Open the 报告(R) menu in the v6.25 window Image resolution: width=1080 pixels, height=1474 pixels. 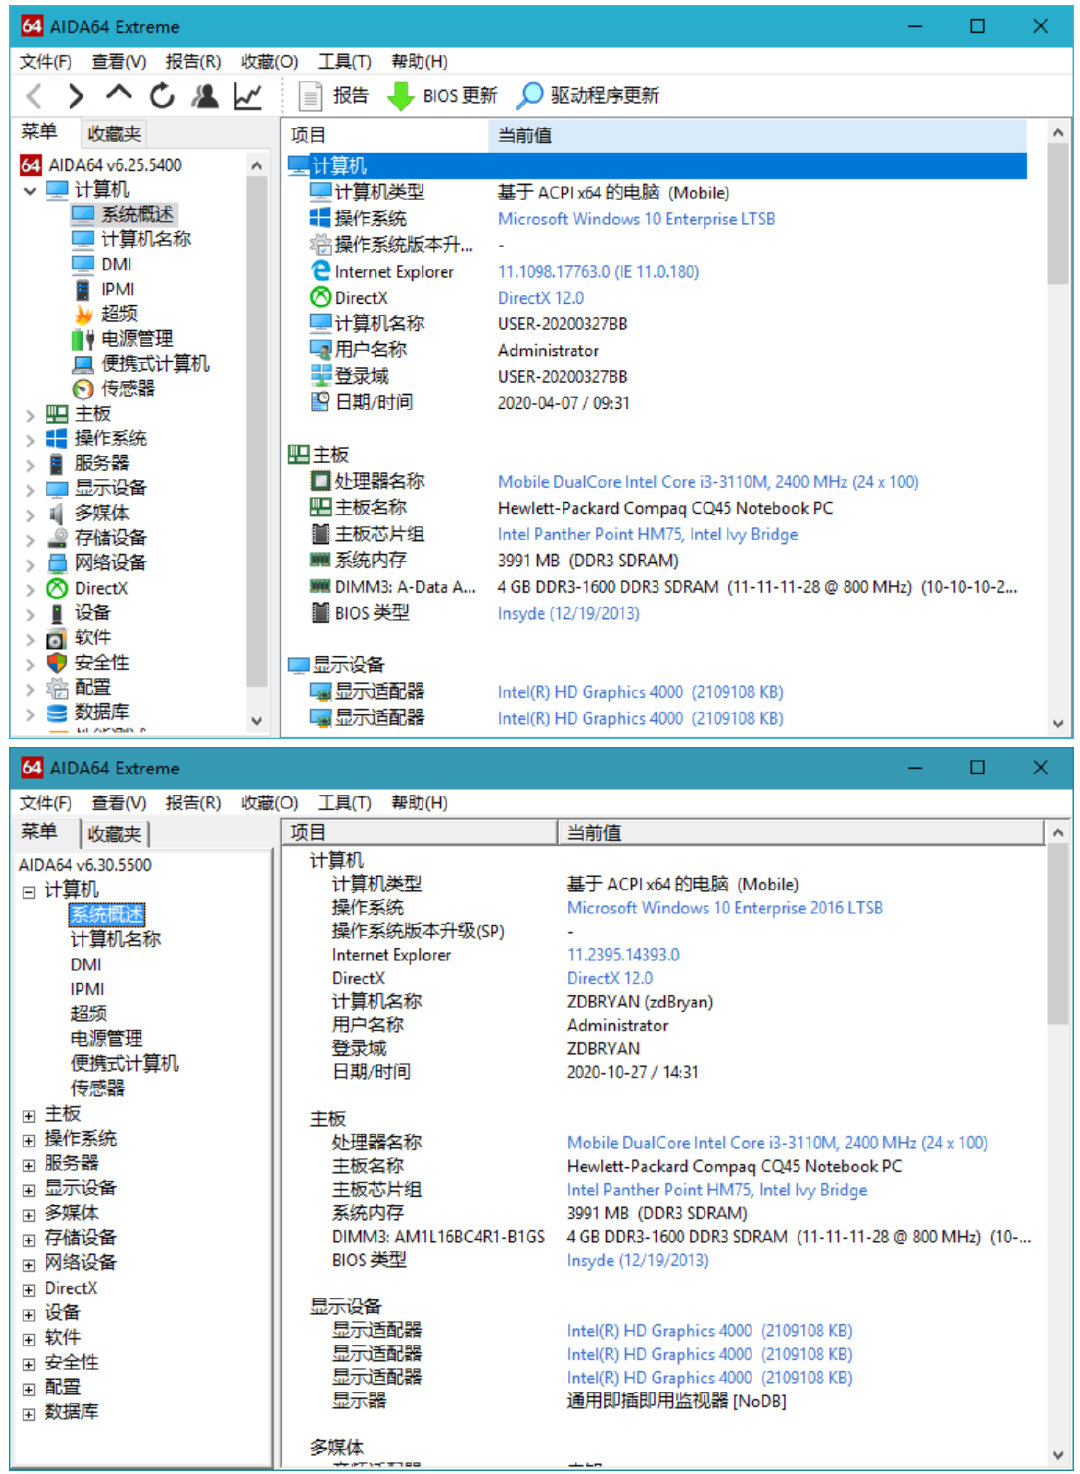[193, 62]
